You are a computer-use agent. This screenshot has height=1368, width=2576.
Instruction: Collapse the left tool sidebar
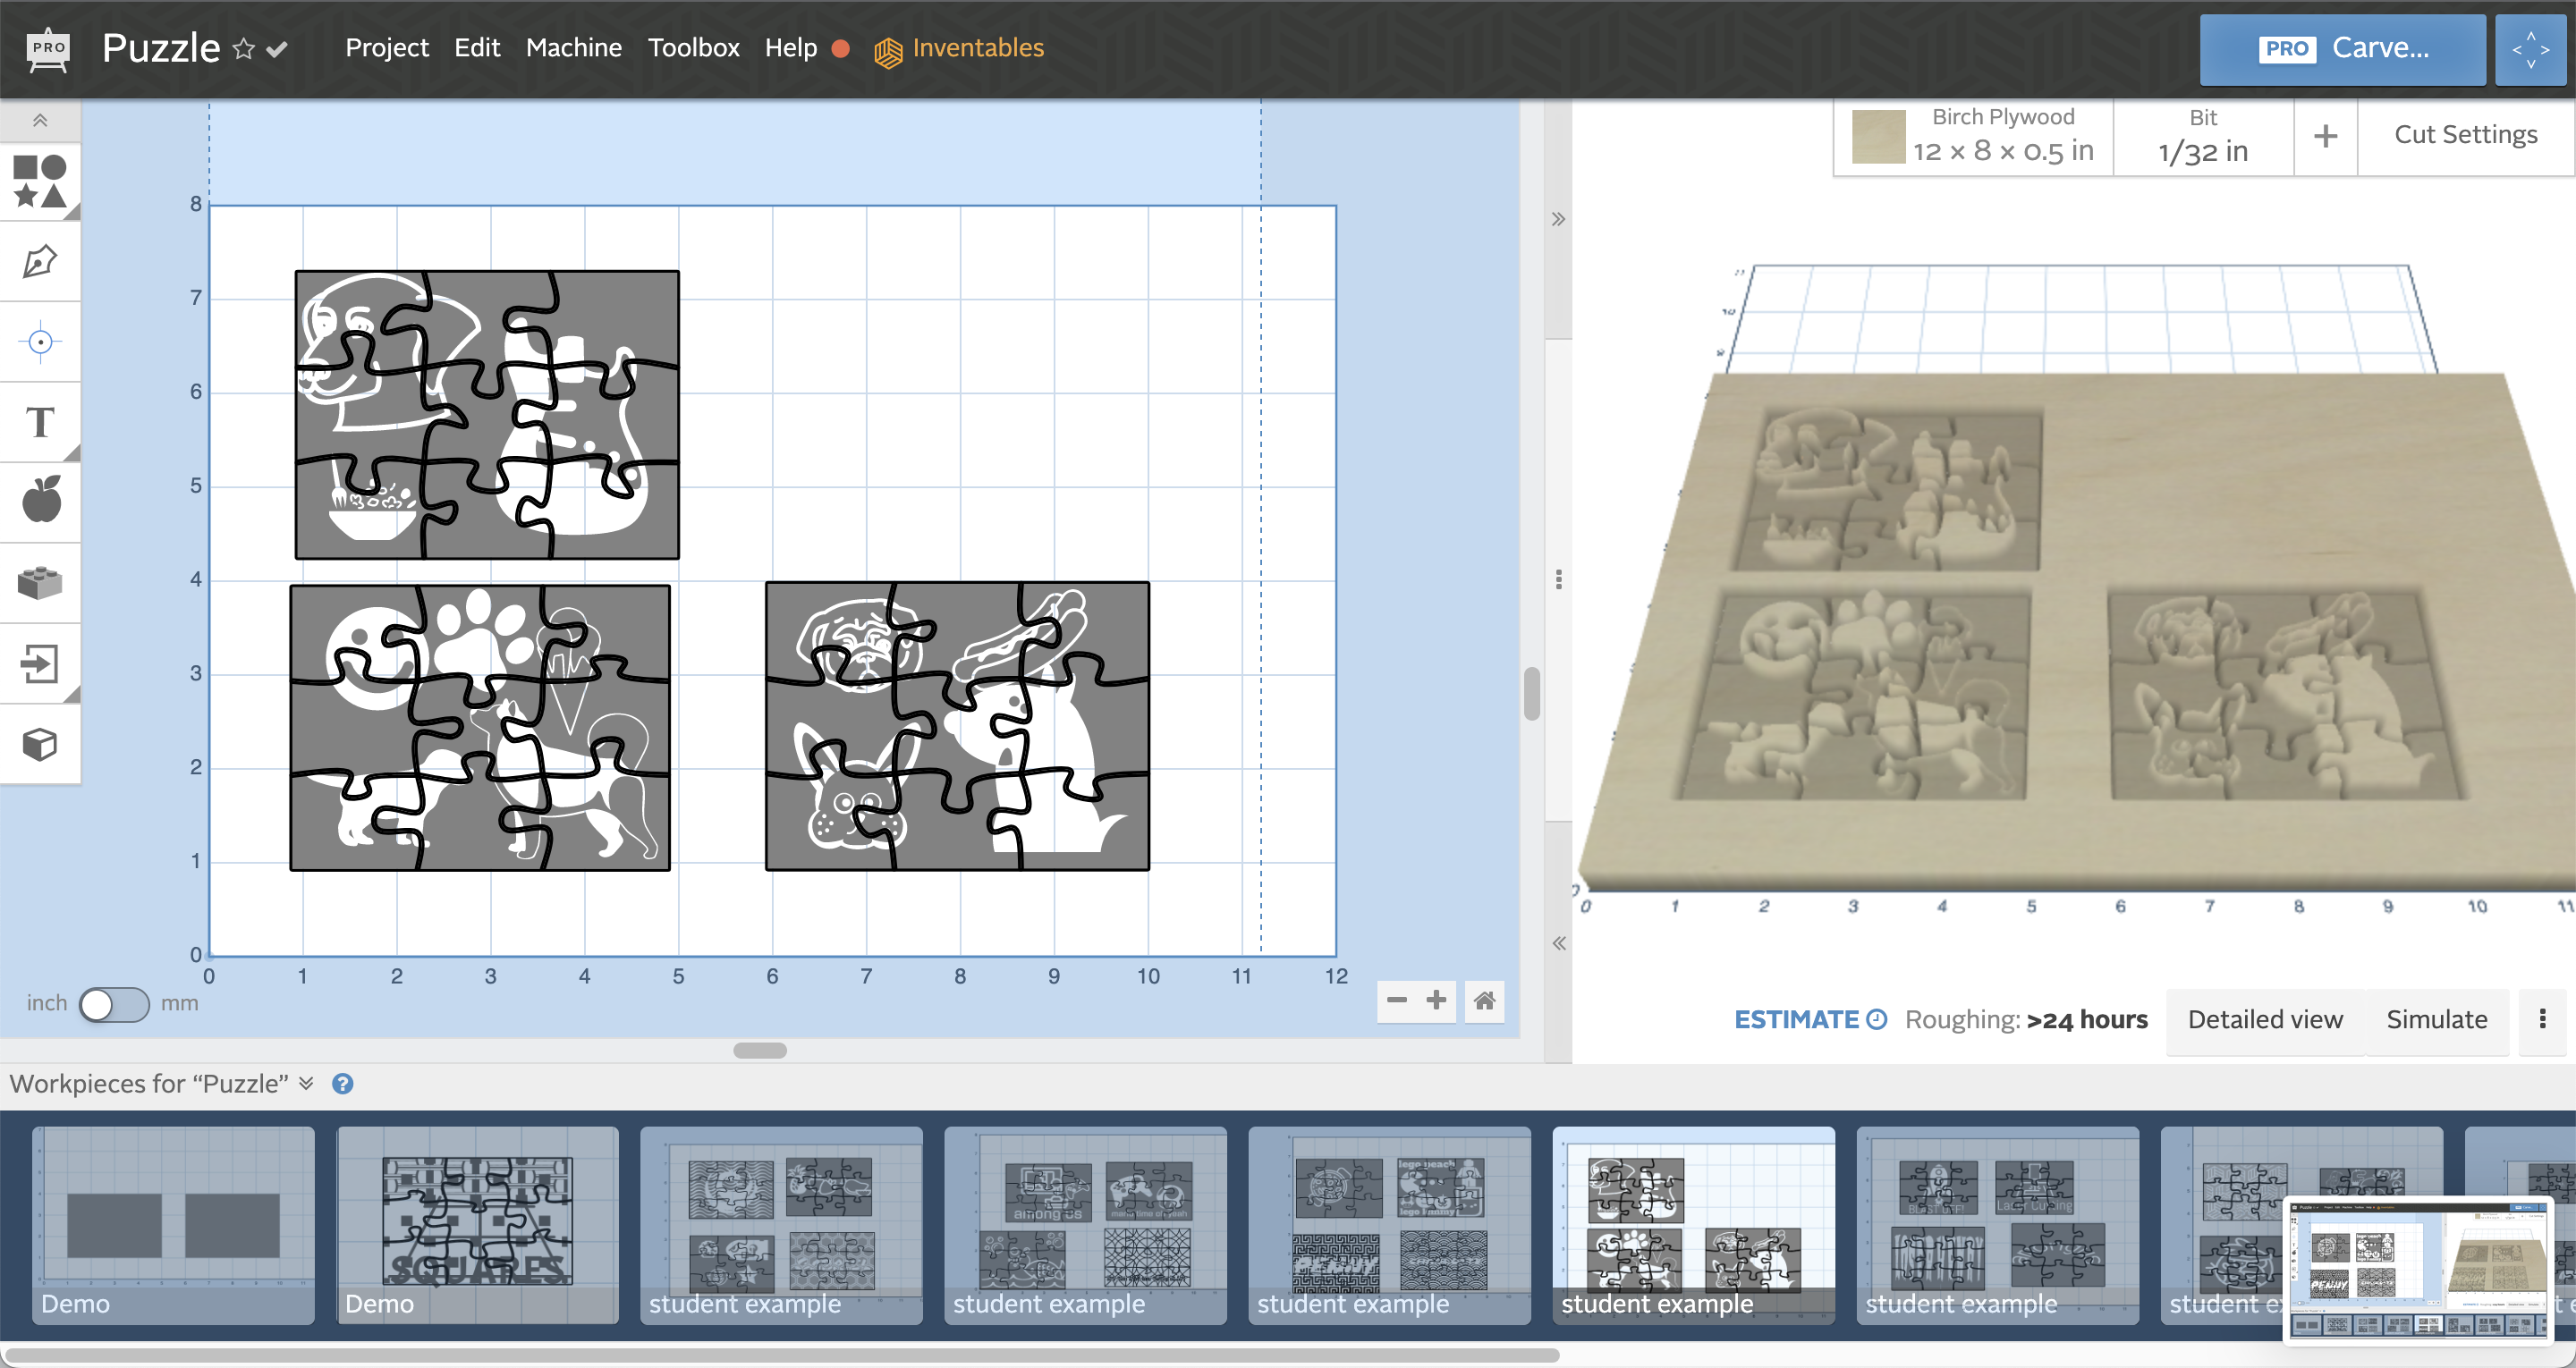click(40, 120)
